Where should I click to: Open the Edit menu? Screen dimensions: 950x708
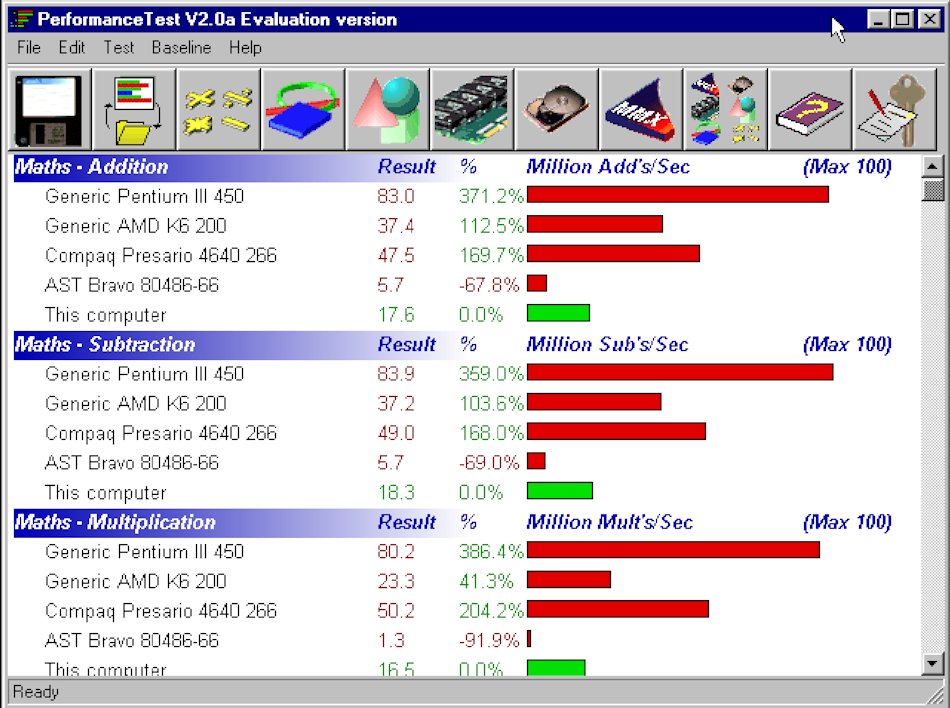click(x=71, y=47)
